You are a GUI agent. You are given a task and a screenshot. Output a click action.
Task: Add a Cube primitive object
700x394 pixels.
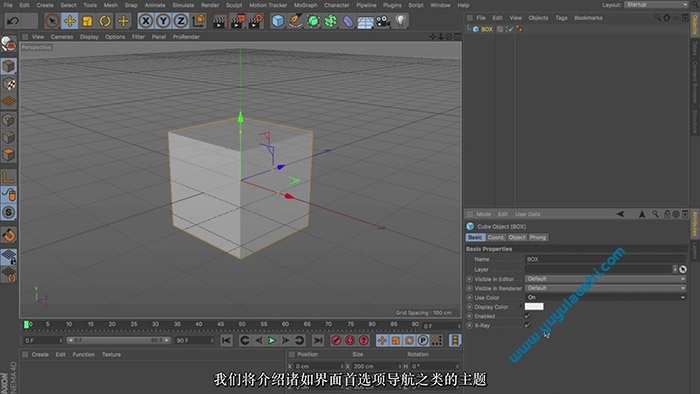278,21
